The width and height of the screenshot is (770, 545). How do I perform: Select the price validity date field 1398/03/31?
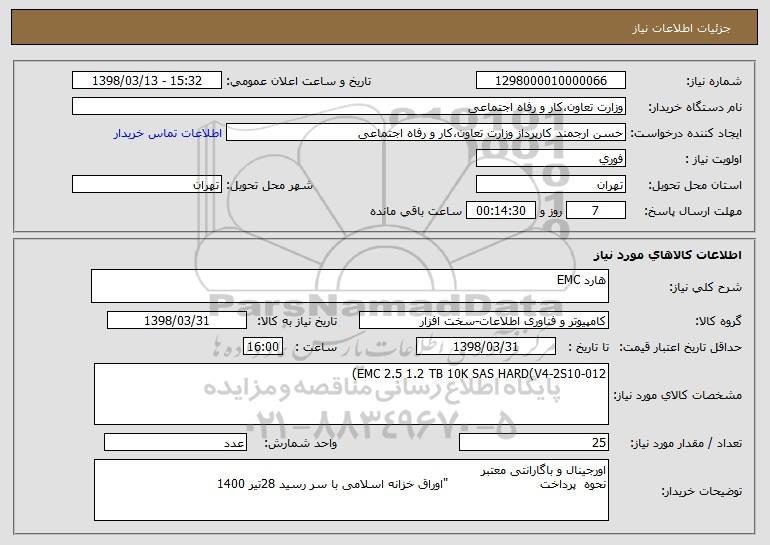click(x=486, y=346)
